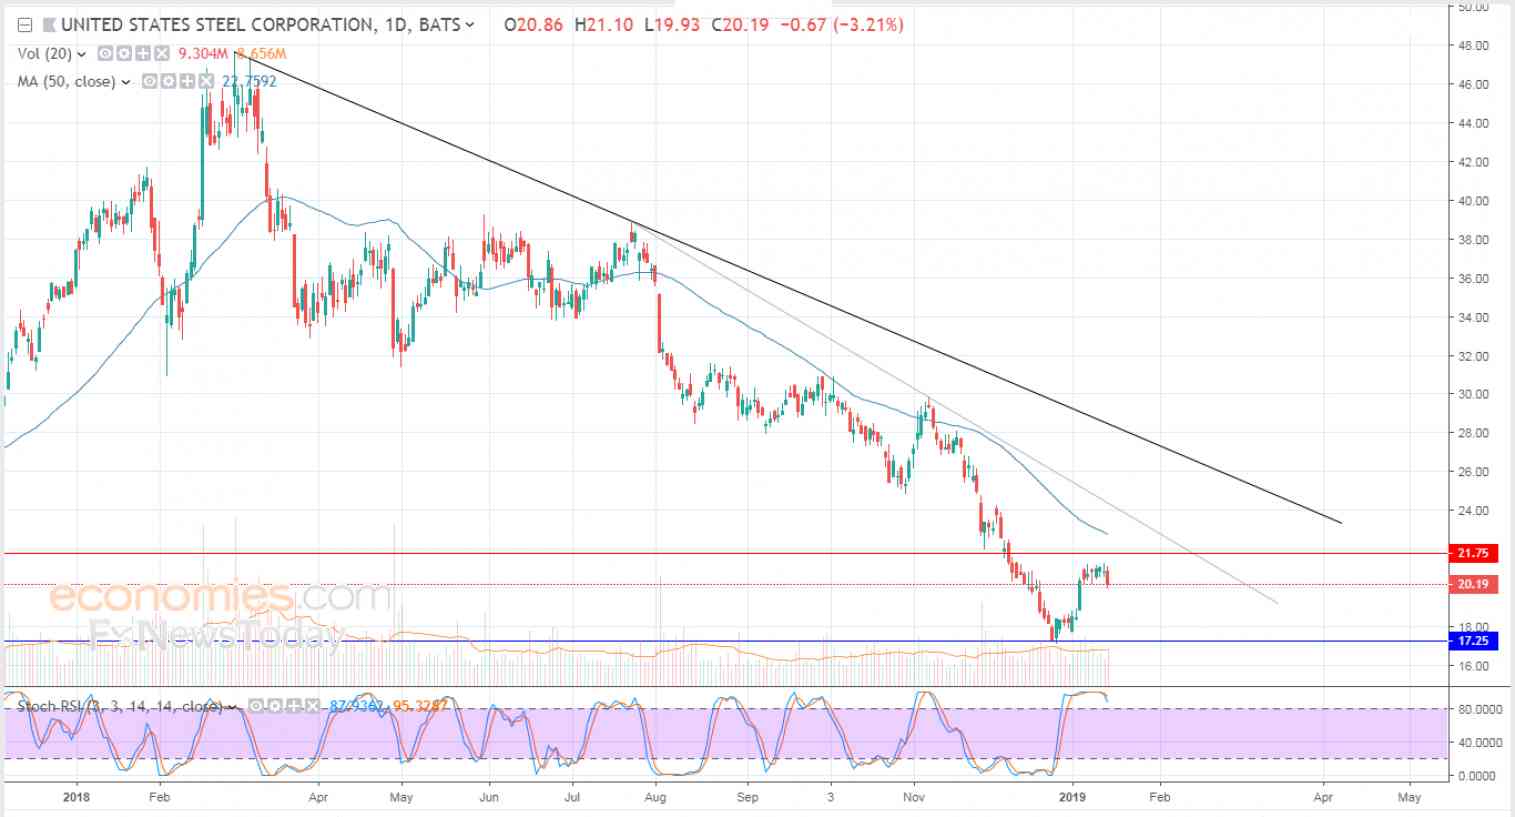1515x817 pixels.
Task: Click the 20.19 current price label
Action: 1474,585
